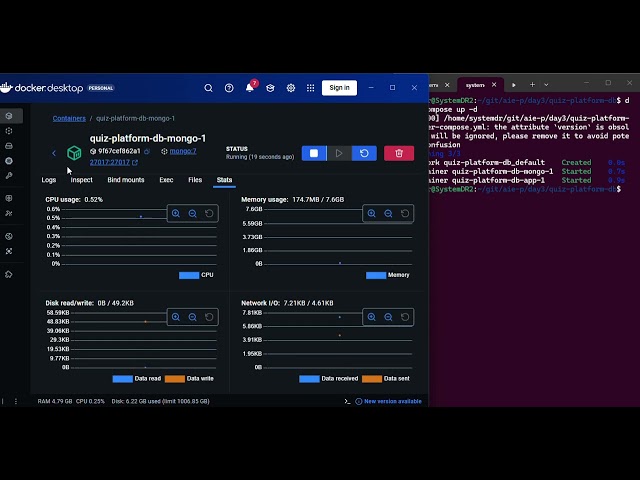Toggle the Data write legend swatch

coord(175,379)
